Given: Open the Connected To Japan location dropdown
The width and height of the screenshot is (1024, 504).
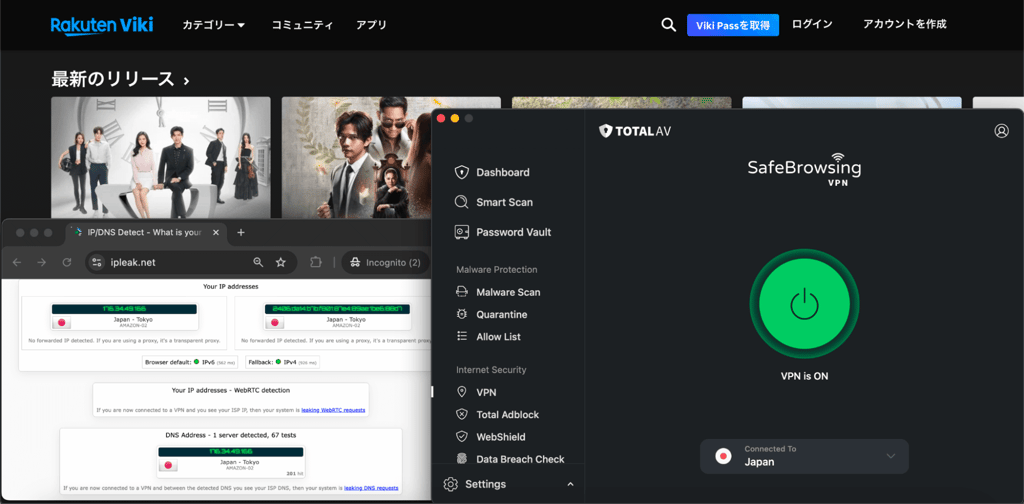Looking at the screenshot, I should (804, 456).
